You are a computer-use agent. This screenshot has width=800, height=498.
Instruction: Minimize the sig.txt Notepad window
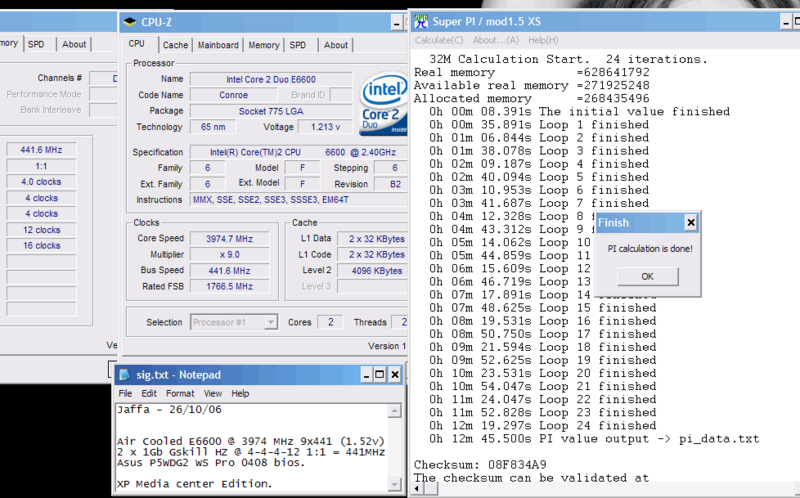365,375
